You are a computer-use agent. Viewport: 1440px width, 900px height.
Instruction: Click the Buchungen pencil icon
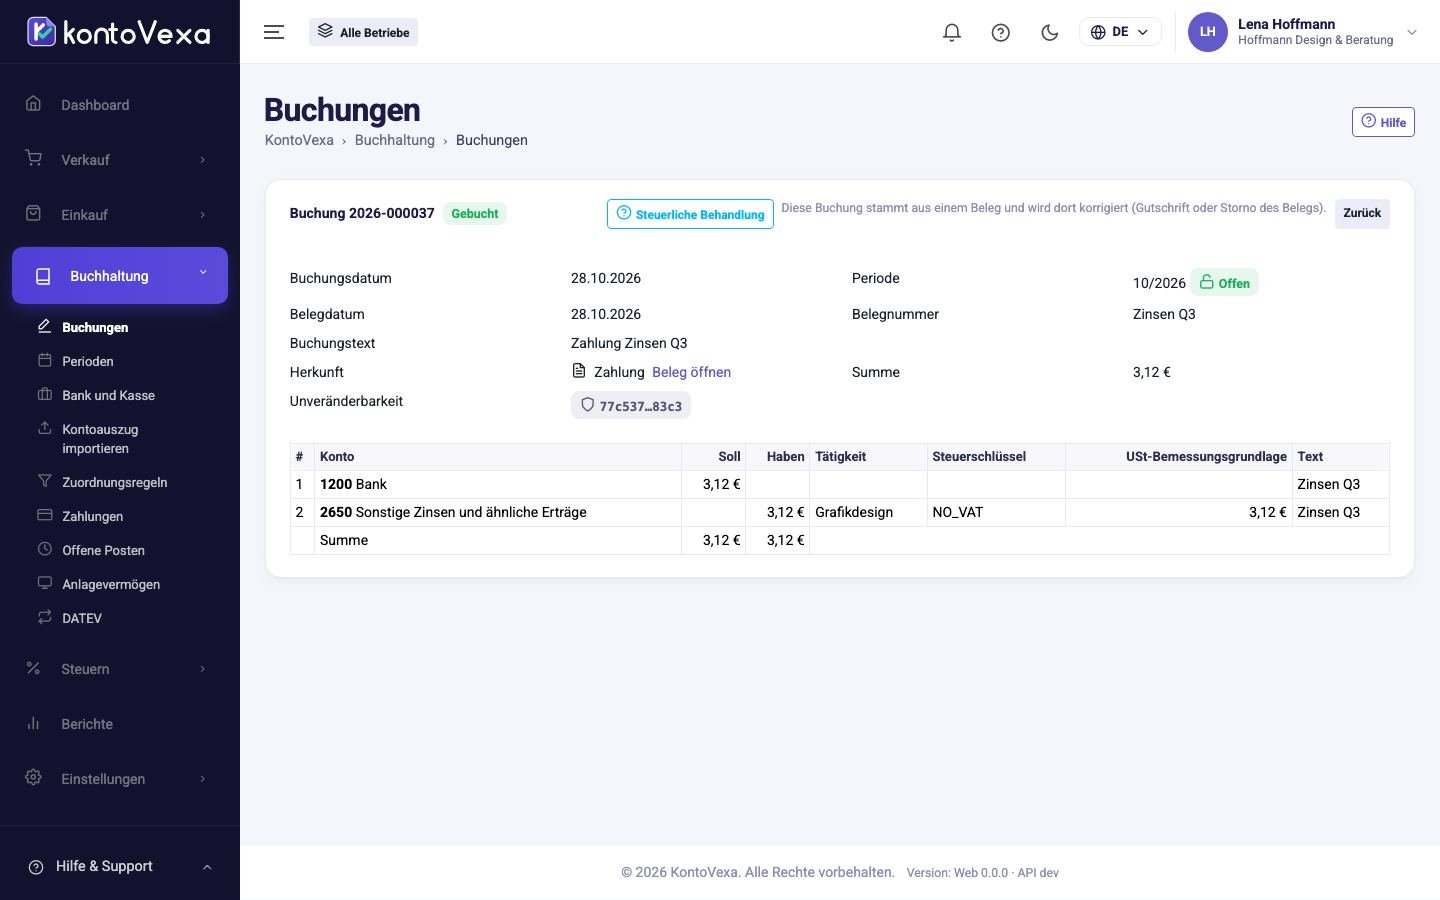point(44,326)
